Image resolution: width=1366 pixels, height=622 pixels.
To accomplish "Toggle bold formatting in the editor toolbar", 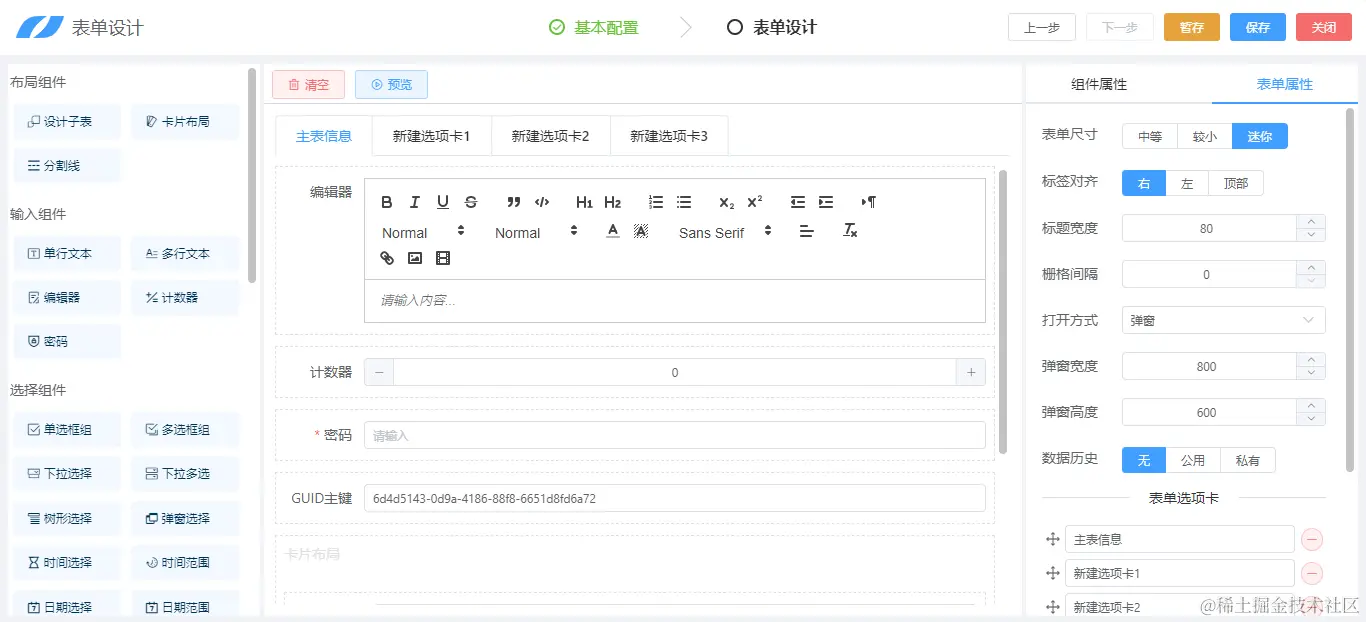I will [x=387, y=201].
